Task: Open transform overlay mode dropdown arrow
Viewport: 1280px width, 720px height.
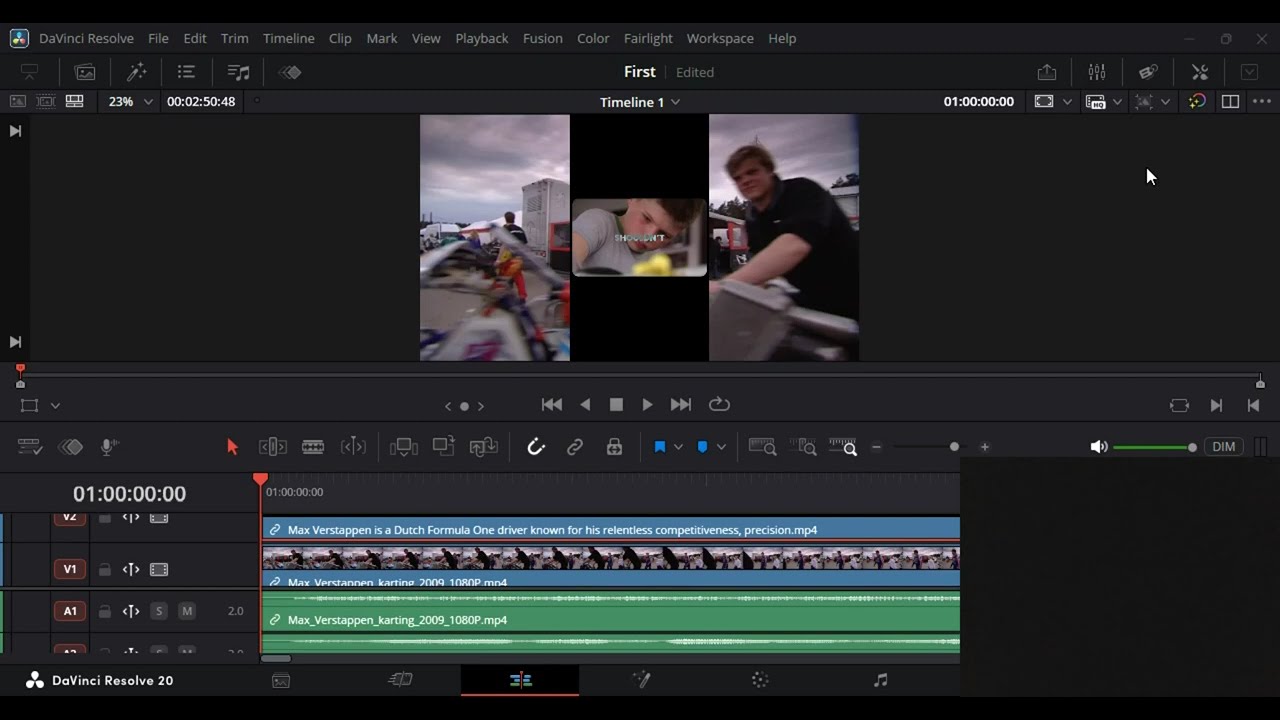Action: 55,405
